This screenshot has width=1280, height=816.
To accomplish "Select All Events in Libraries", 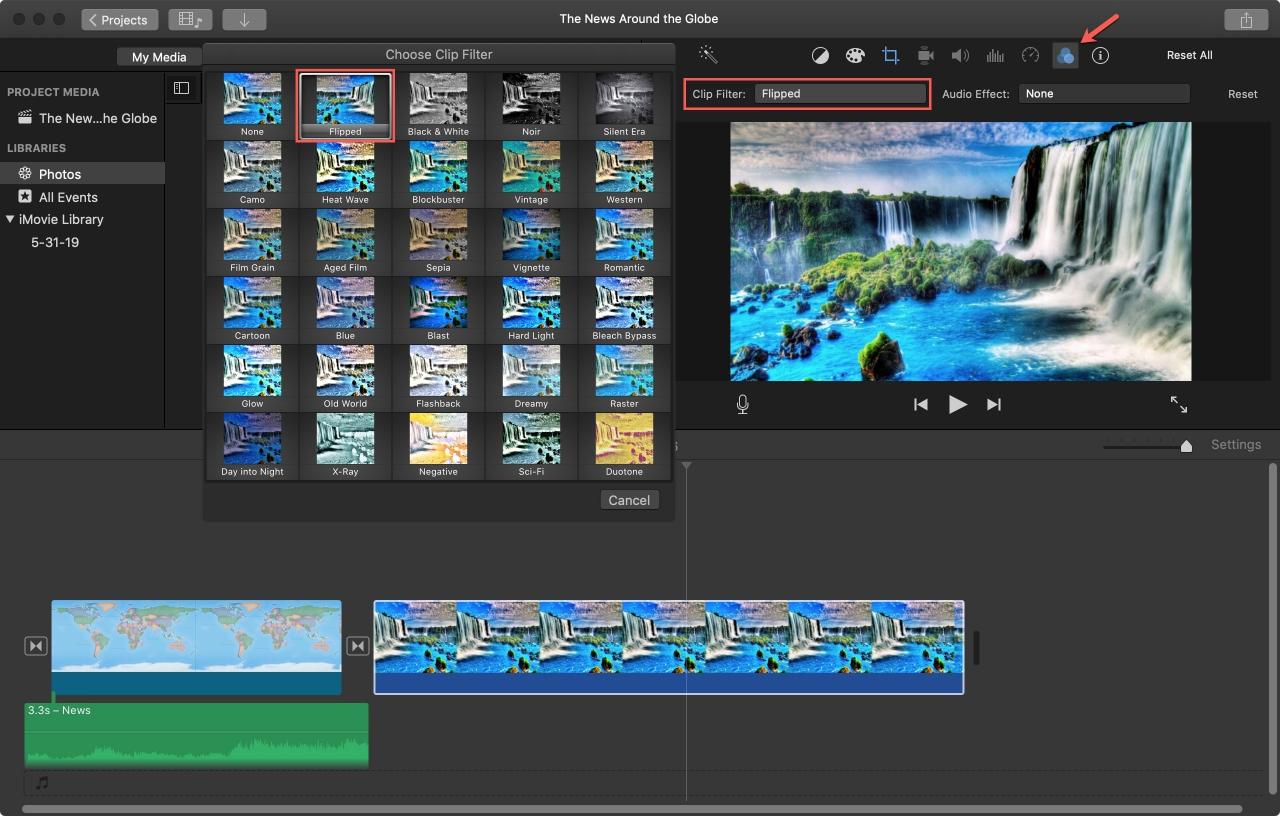I will (x=68, y=197).
